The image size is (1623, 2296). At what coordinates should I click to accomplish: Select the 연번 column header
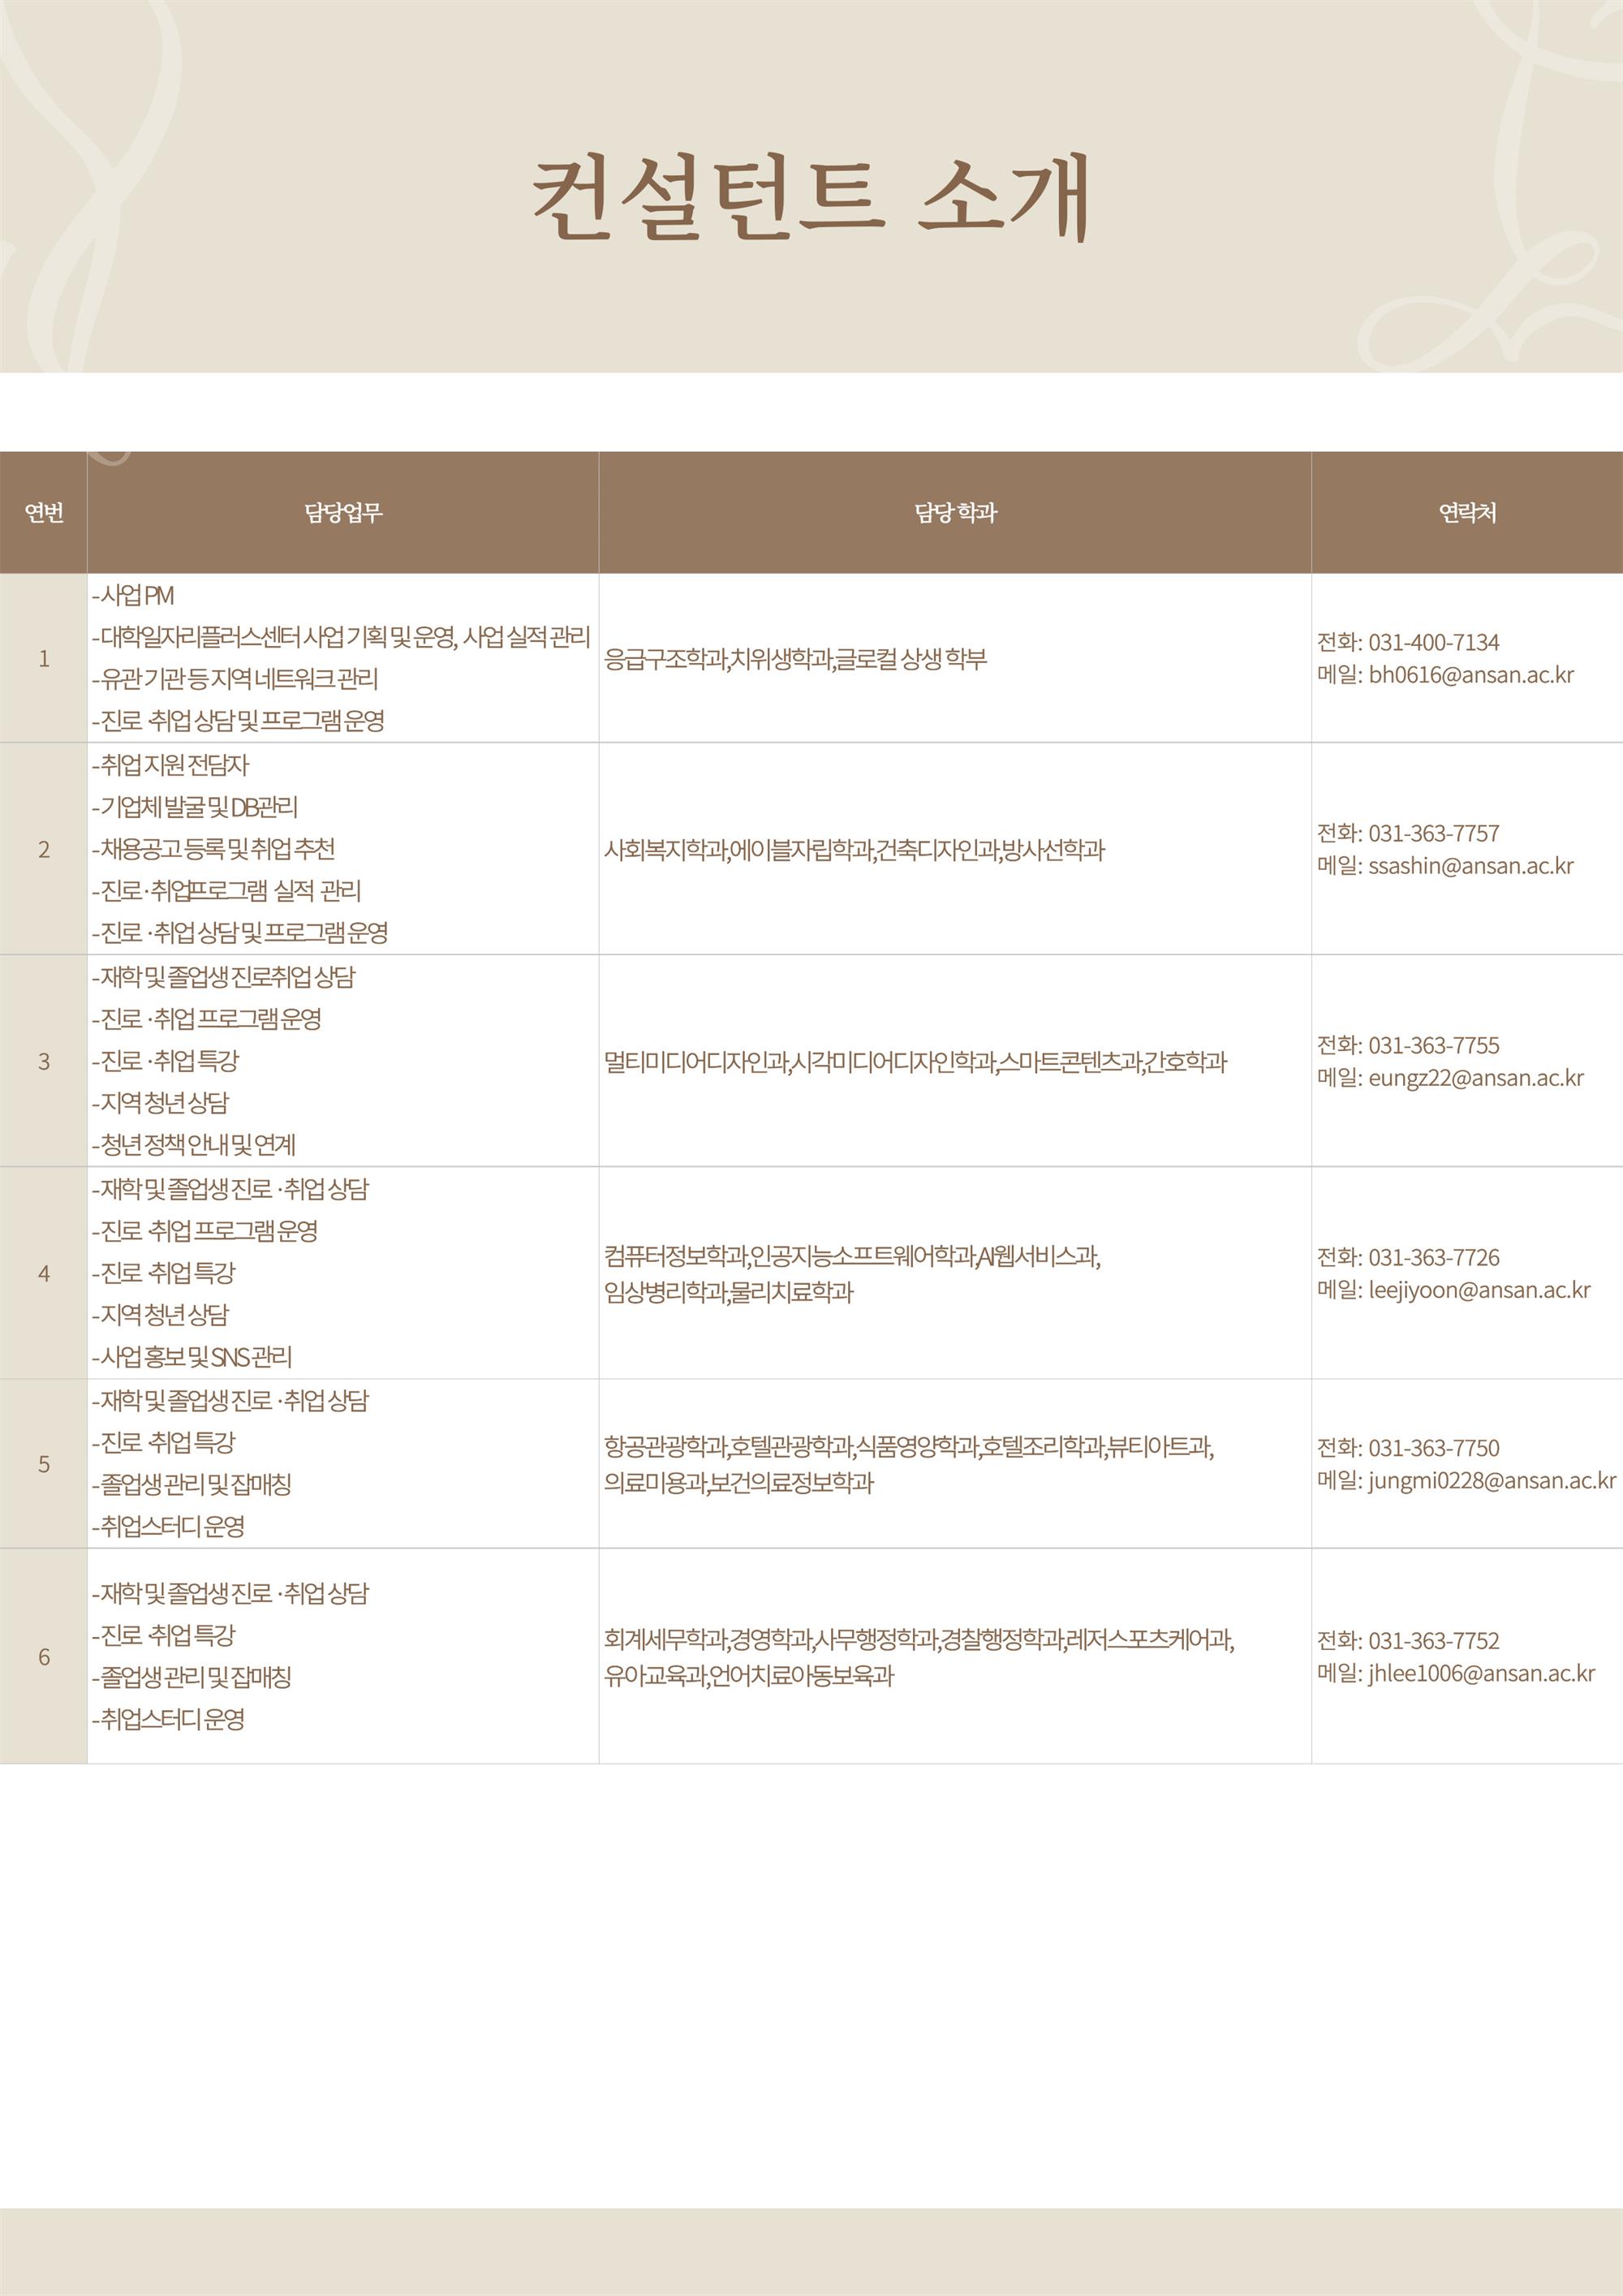click(44, 513)
